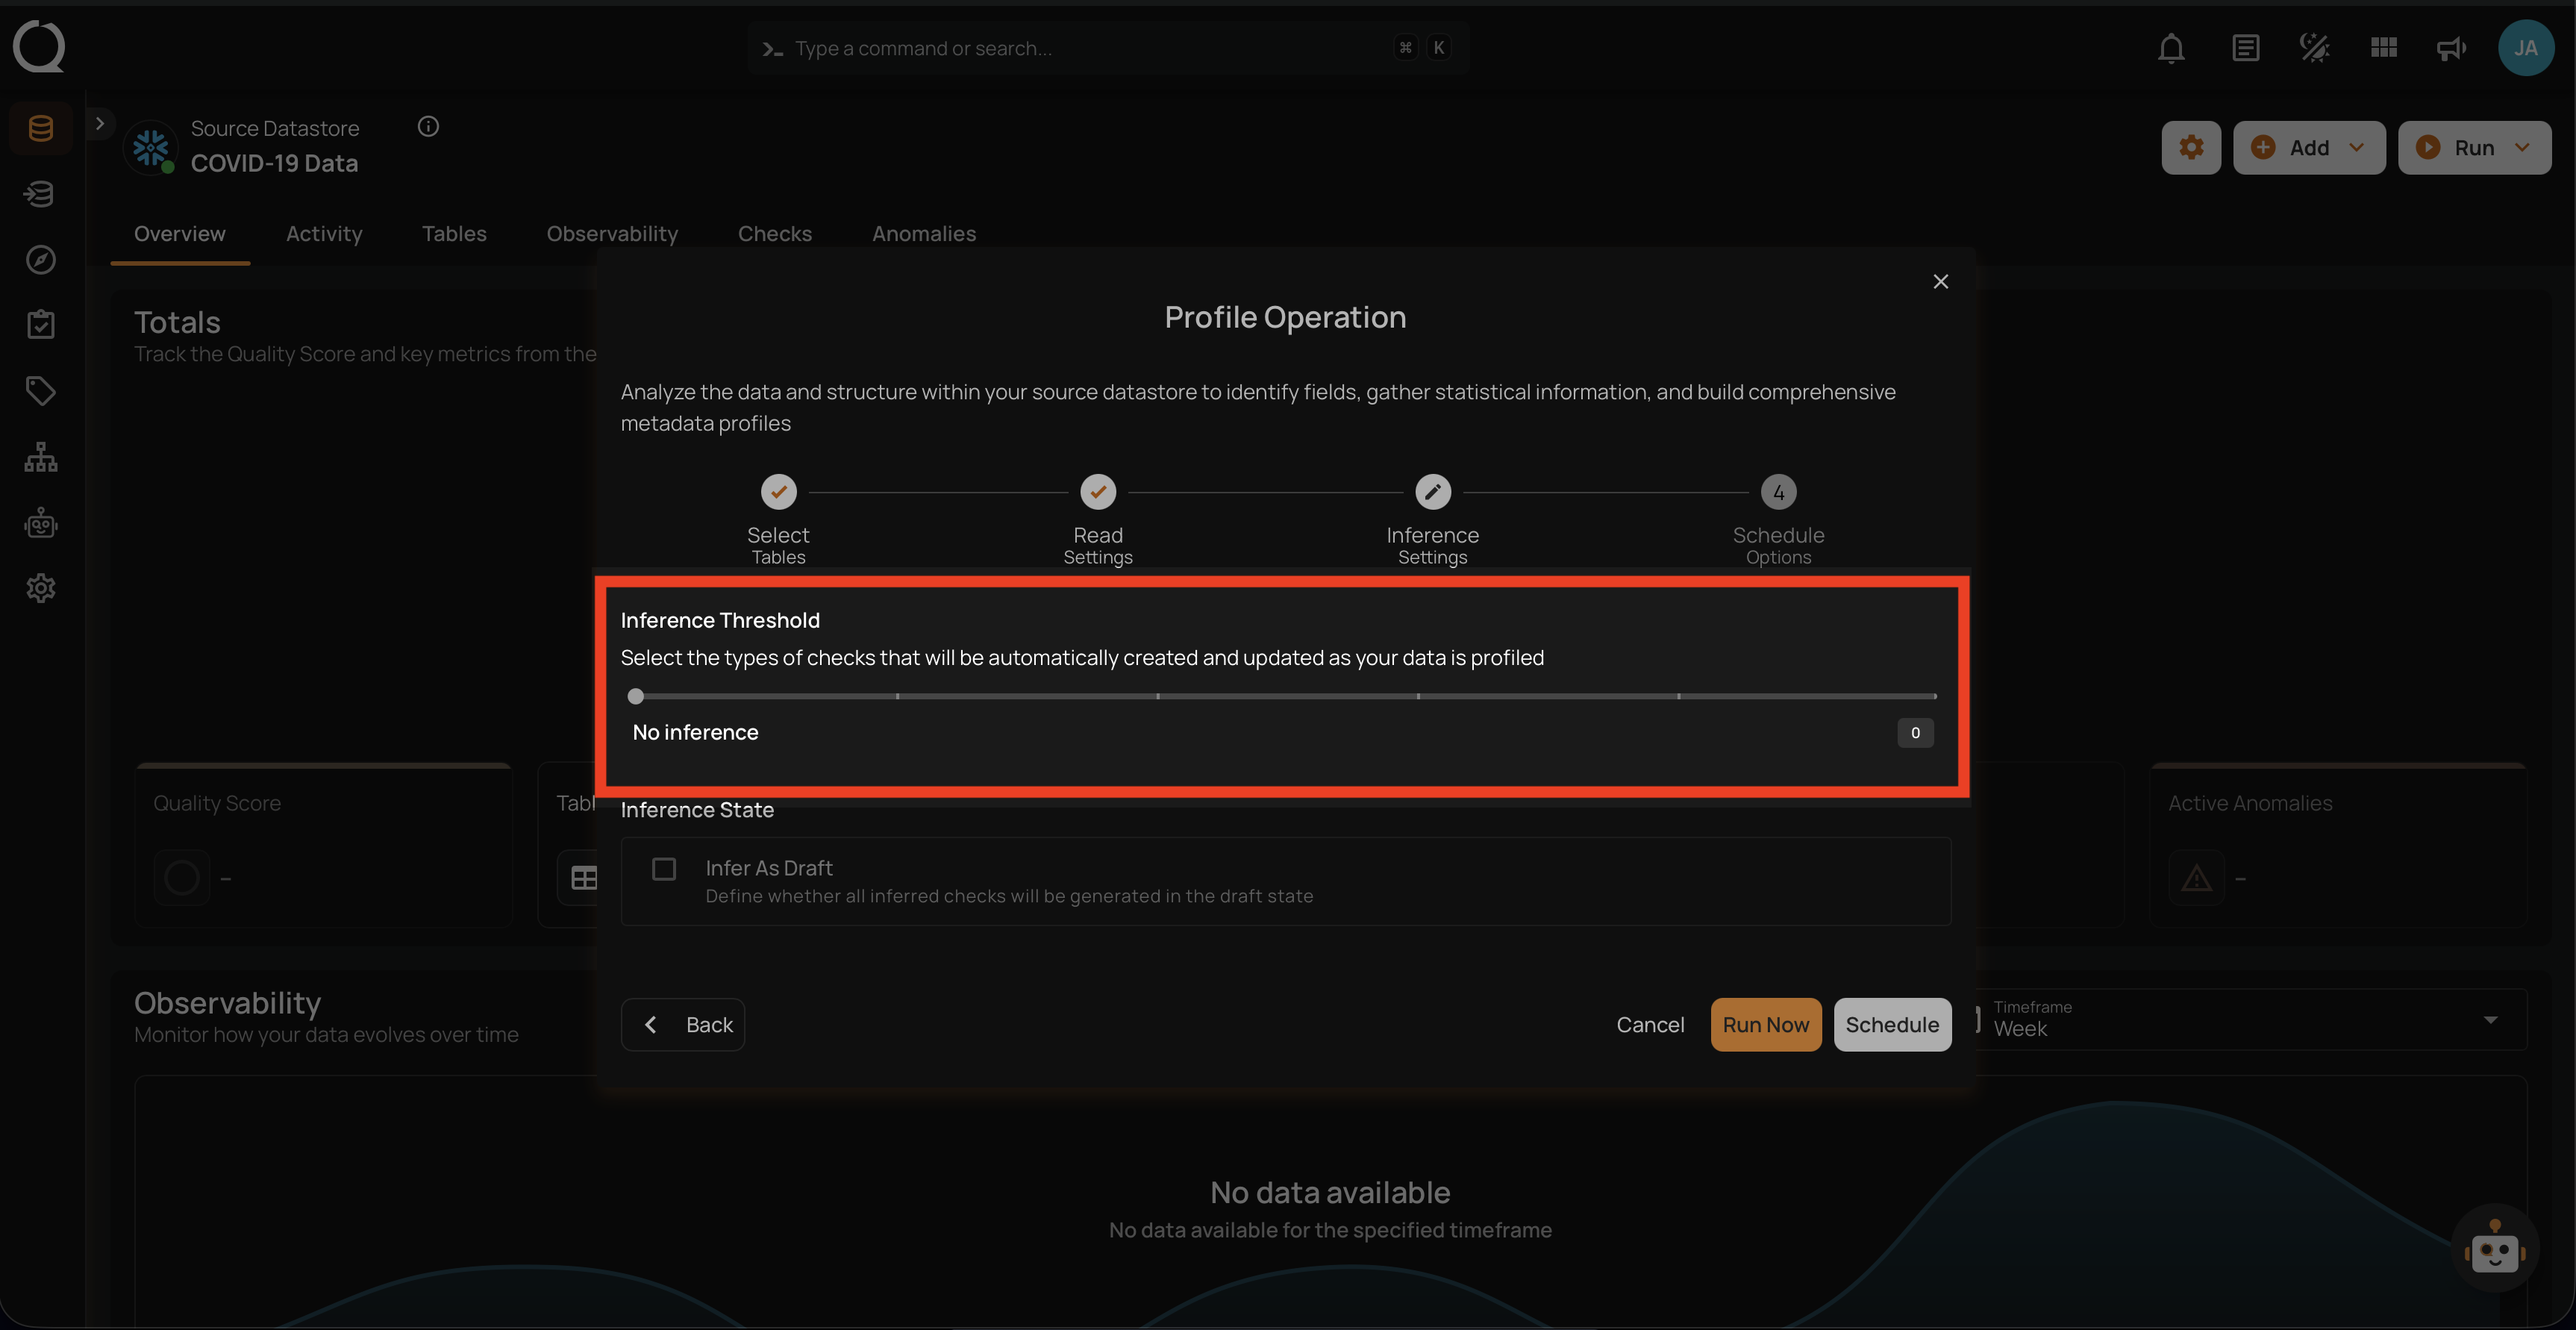Open the Explore compass icon in sidebar
The image size is (2576, 1330).
[x=40, y=260]
